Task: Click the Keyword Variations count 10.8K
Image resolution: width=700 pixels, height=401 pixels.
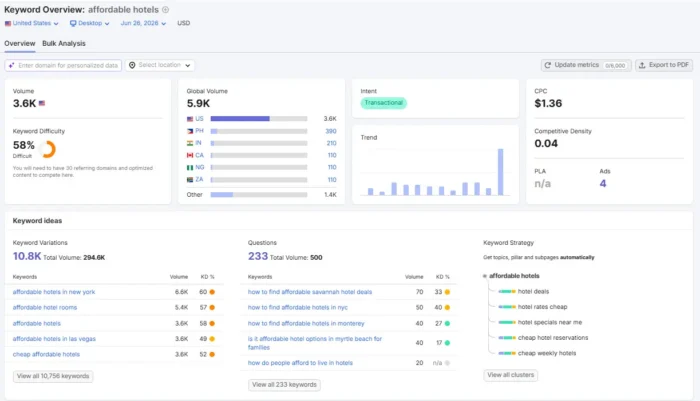Action: click(x=27, y=256)
